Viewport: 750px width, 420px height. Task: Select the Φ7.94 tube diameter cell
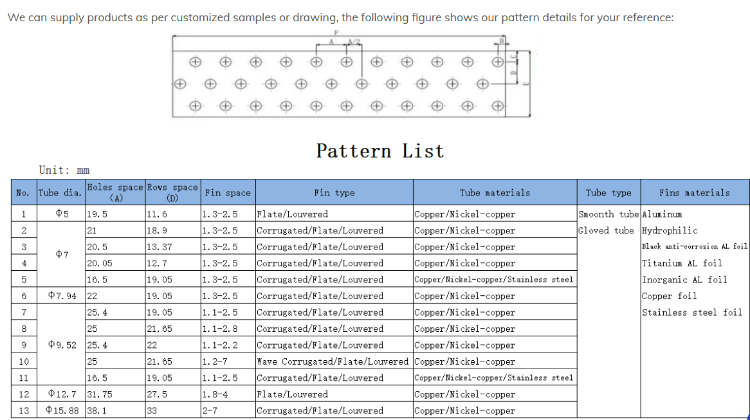[x=61, y=296]
